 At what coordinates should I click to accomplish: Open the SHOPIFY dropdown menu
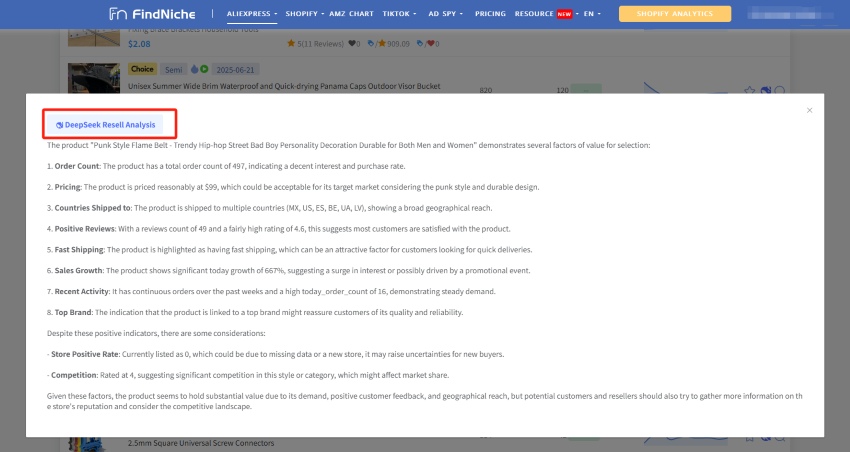(x=305, y=14)
